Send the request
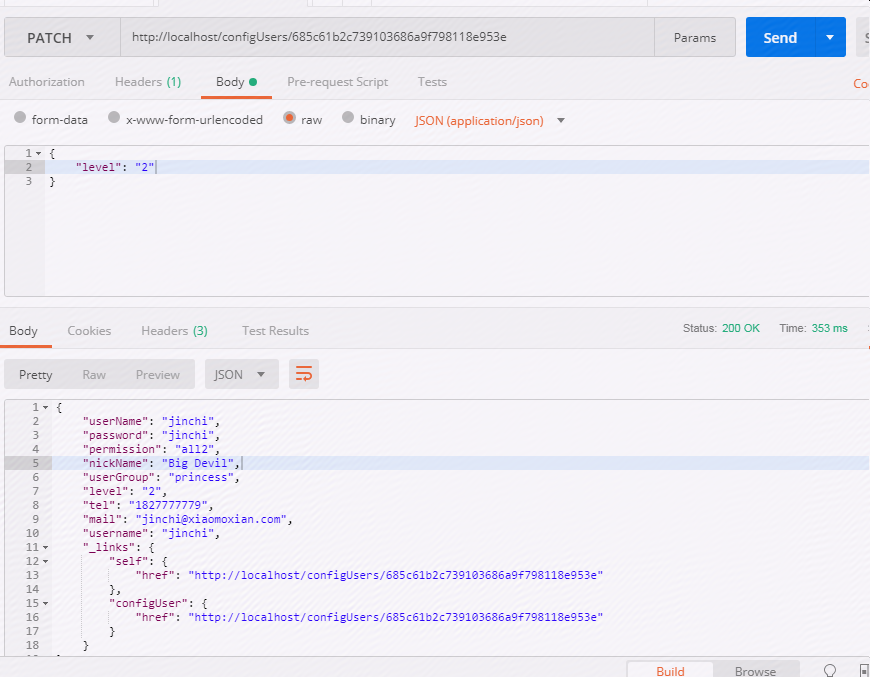The width and height of the screenshot is (870, 677). point(780,37)
